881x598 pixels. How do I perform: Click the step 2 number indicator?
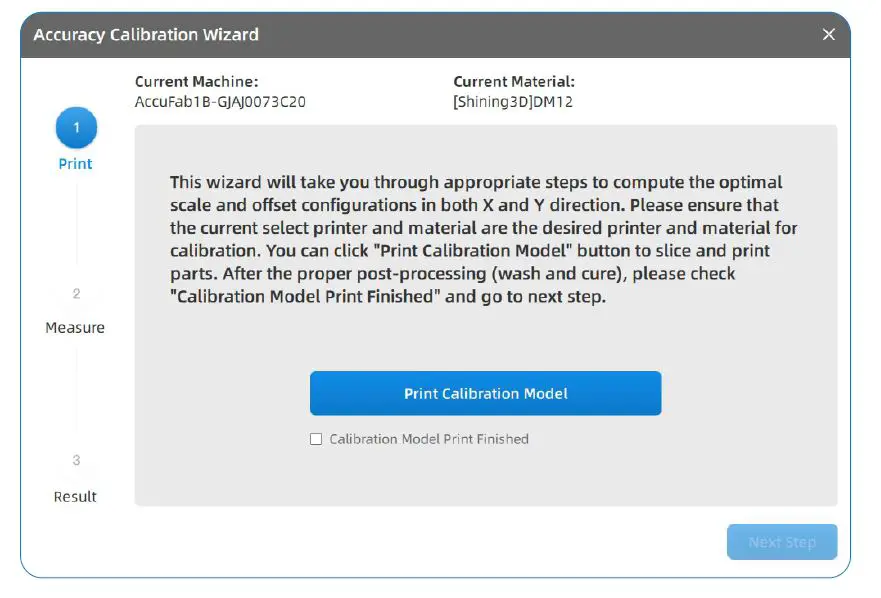tap(76, 294)
